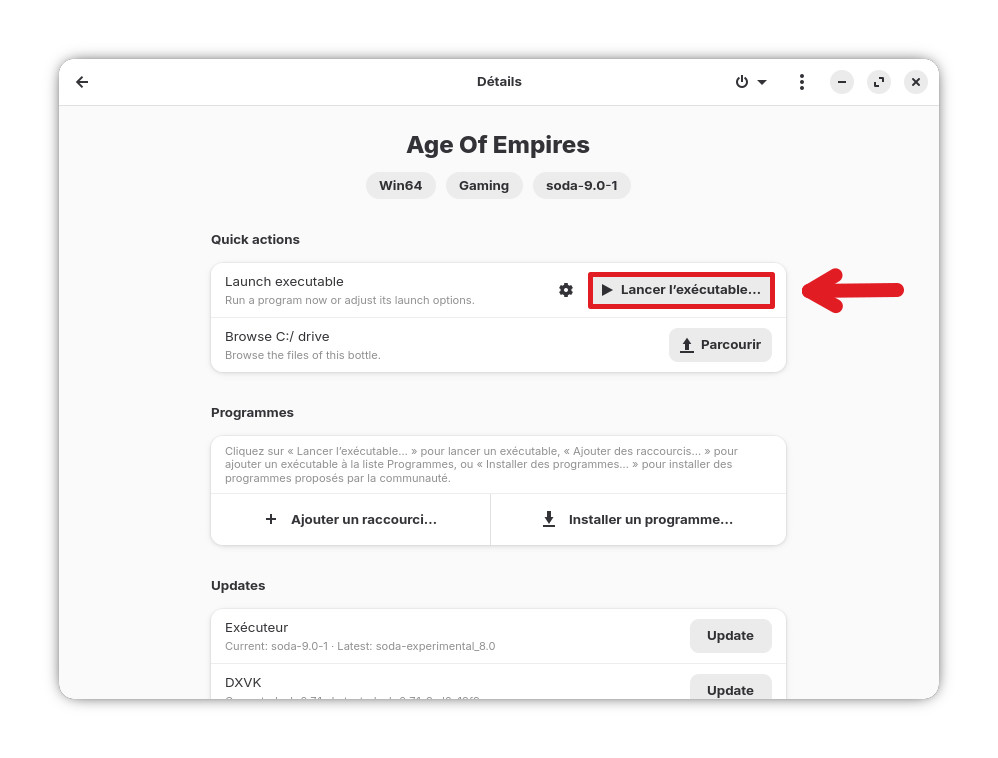Select Ajouter un raccourci
Screen dimensions: 998x758
click(351, 520)
